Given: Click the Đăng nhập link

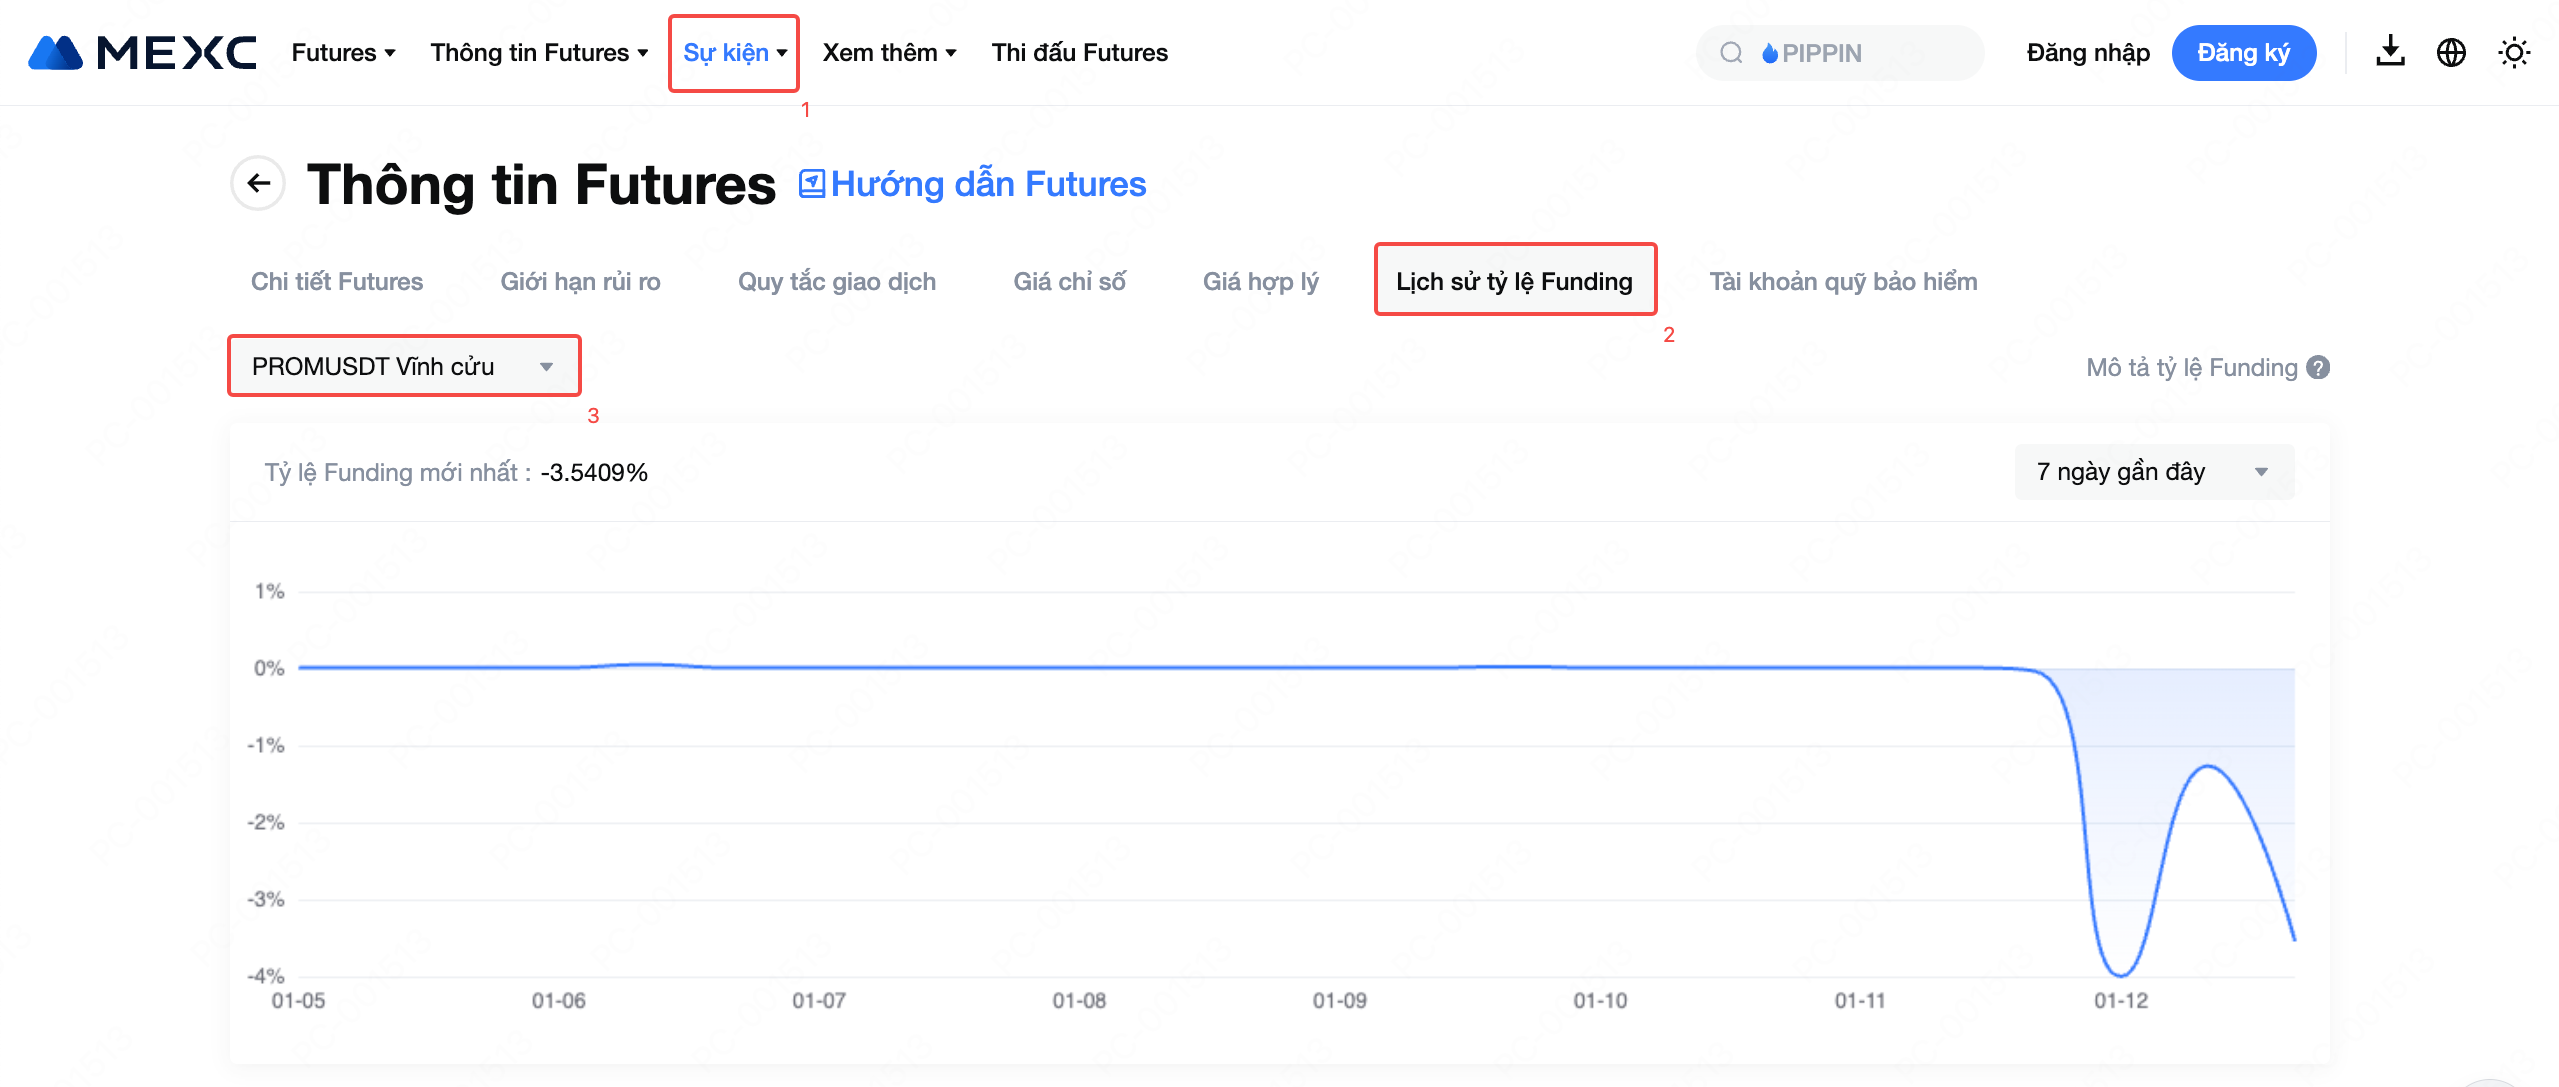Looking at the screenshot, I should [x=2087, y=53].
